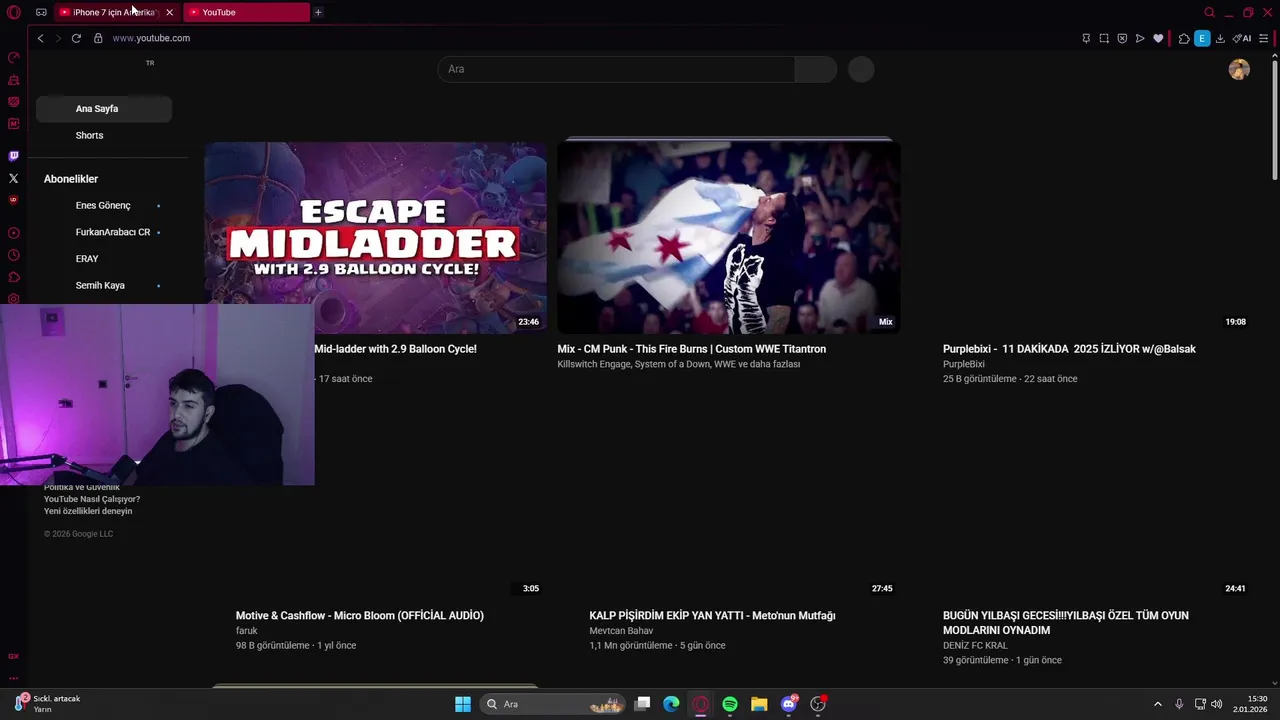Open the browser downloads icon

coord(1220,38)
